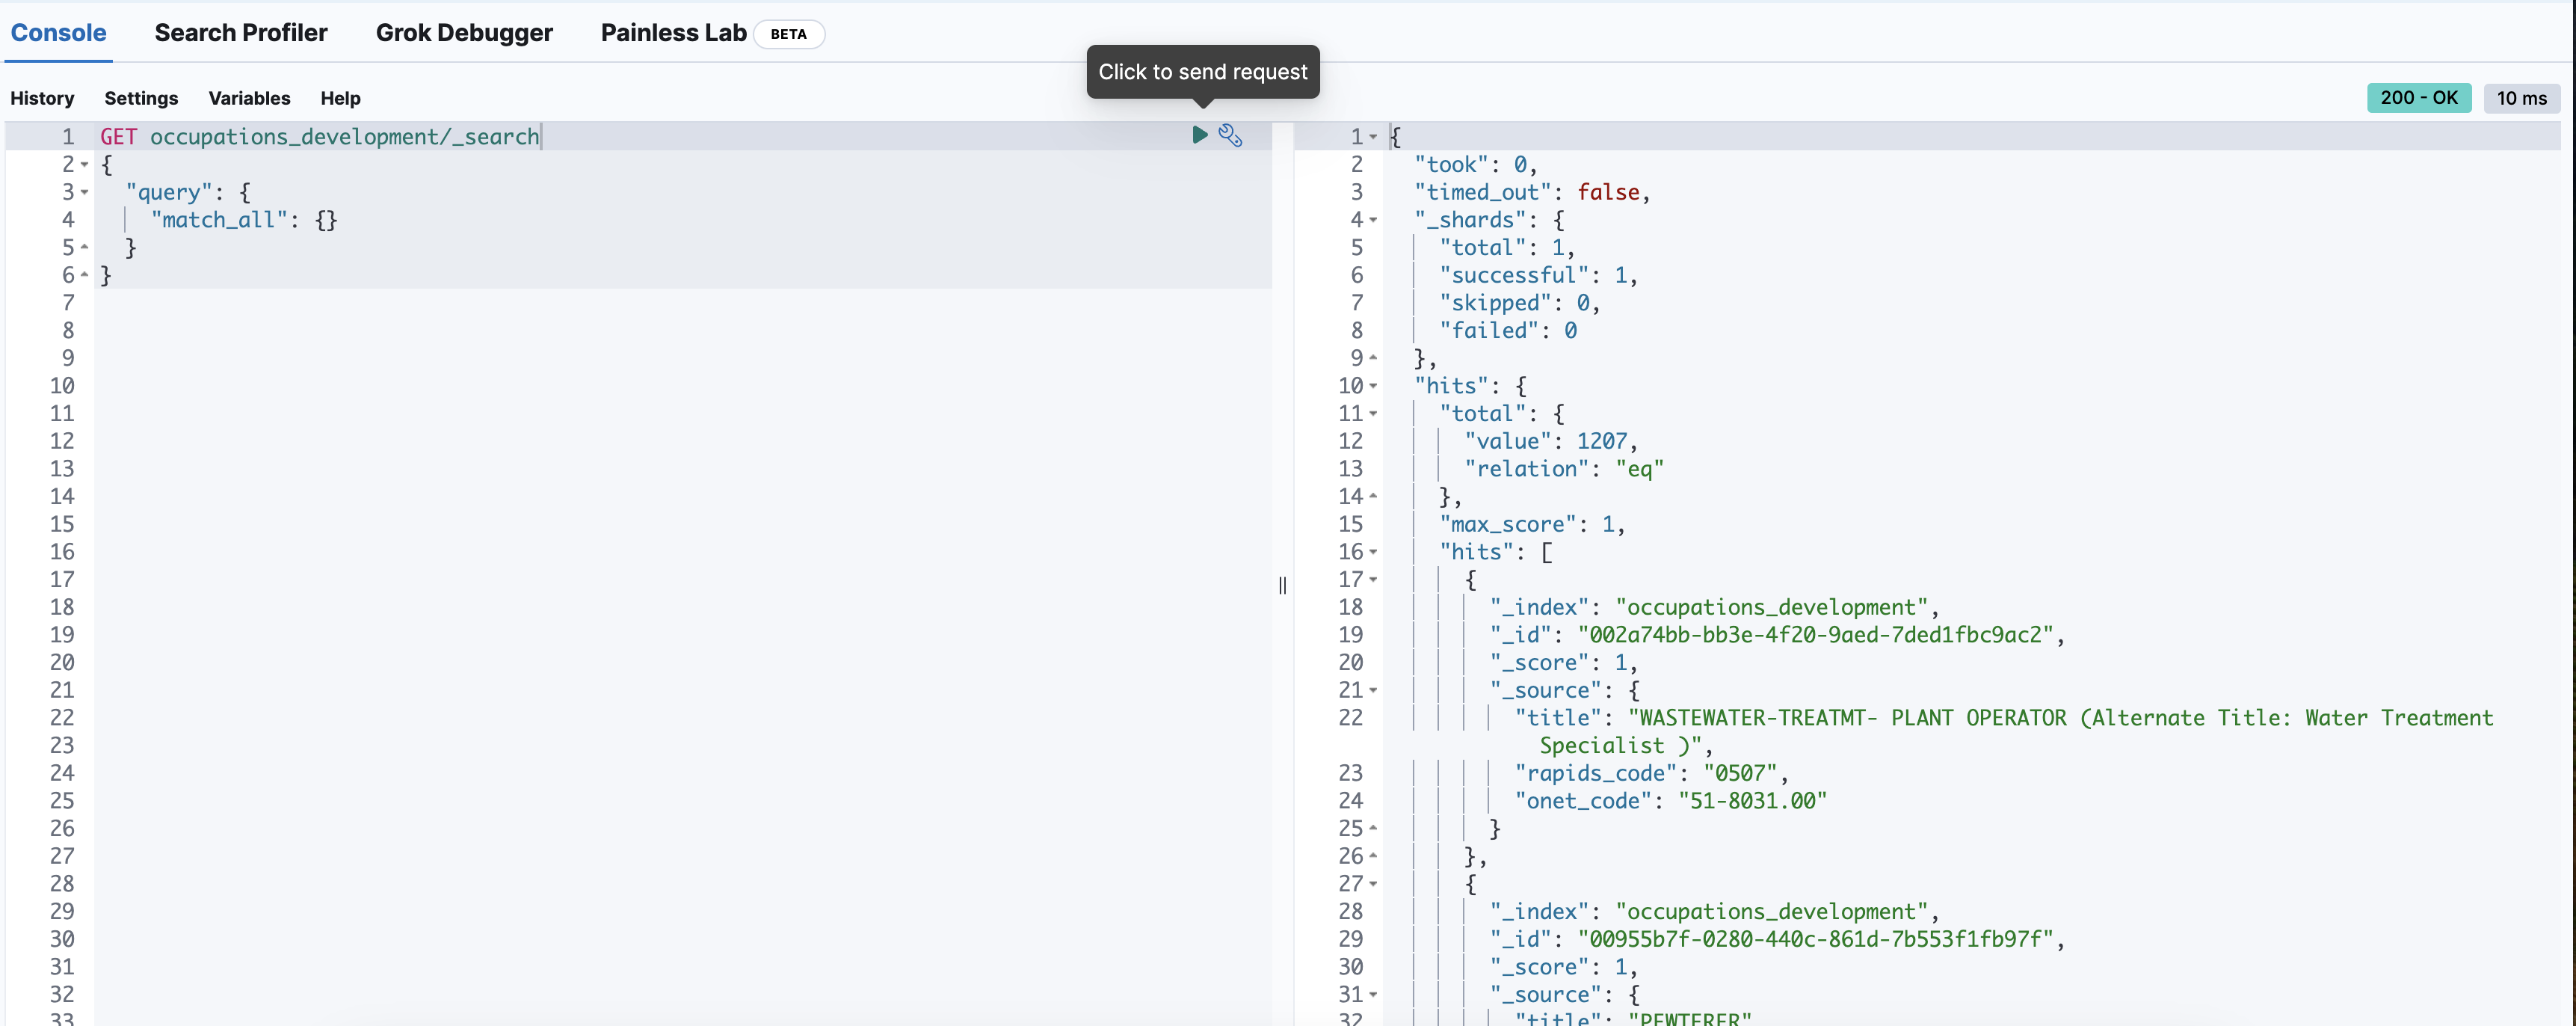2576x1026 pixels.
Task: Toggle the fold arrow at editor line 6
Action: (84, 275)
